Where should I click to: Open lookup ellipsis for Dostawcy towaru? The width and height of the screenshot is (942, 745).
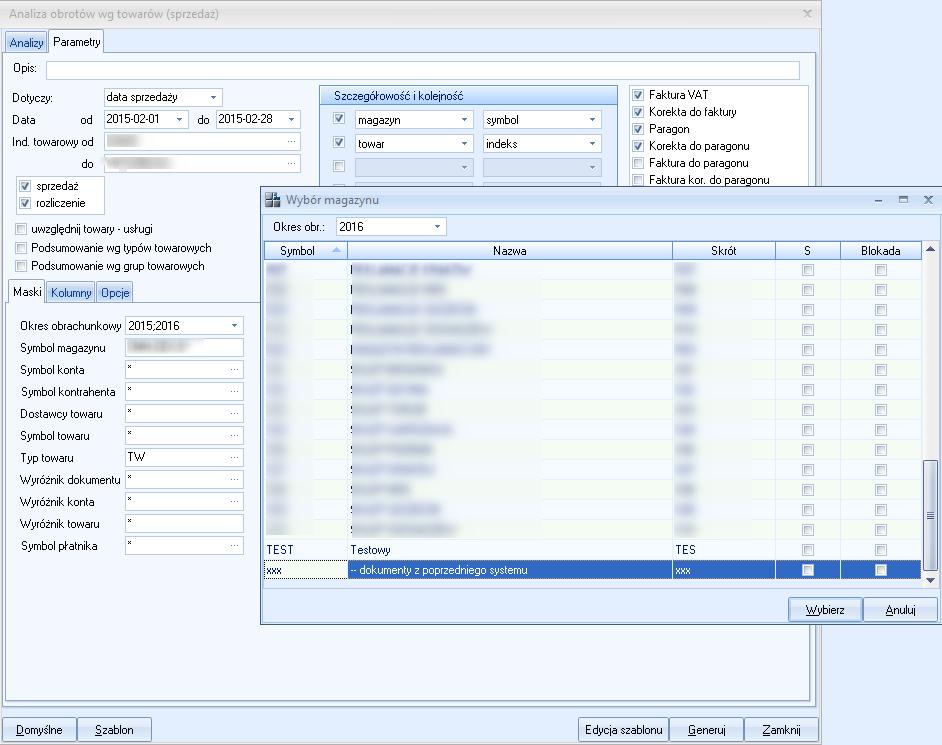(x=234, y=414)
